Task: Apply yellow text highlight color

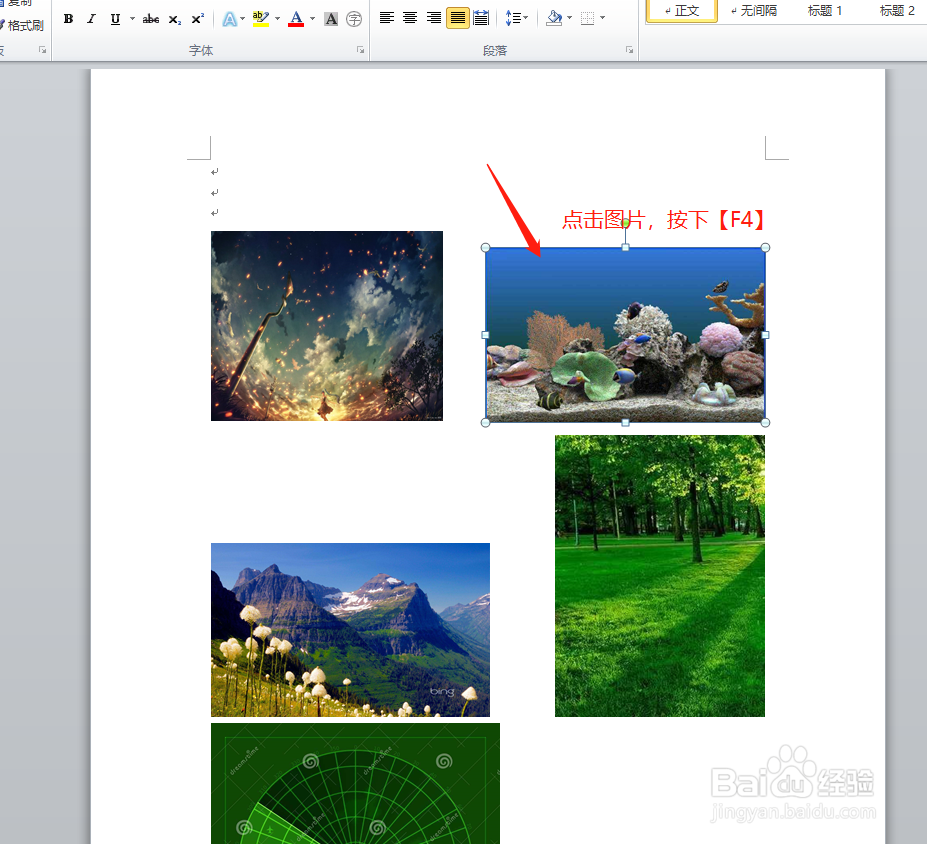Action: [261, 19]
